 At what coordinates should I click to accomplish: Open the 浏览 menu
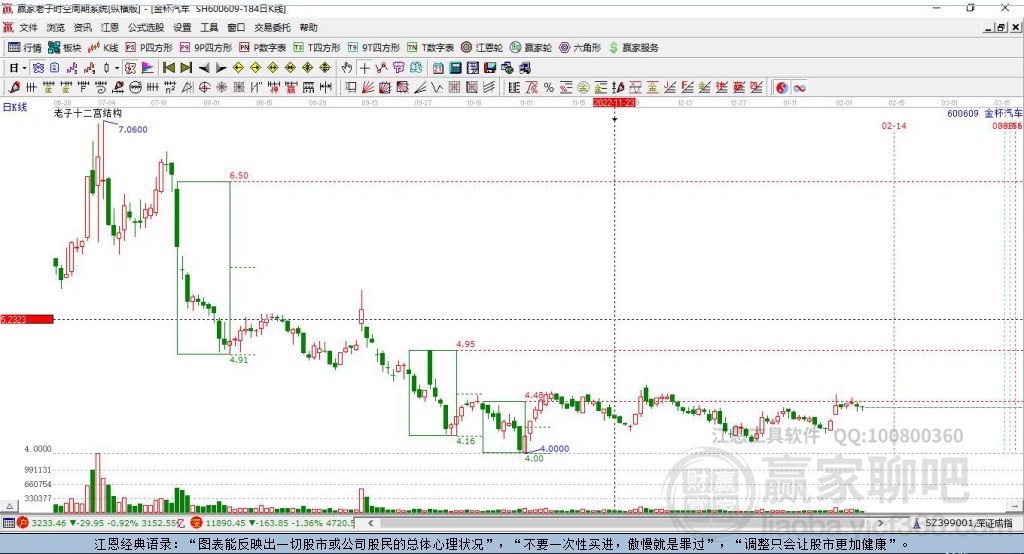(x=56, y=27)
